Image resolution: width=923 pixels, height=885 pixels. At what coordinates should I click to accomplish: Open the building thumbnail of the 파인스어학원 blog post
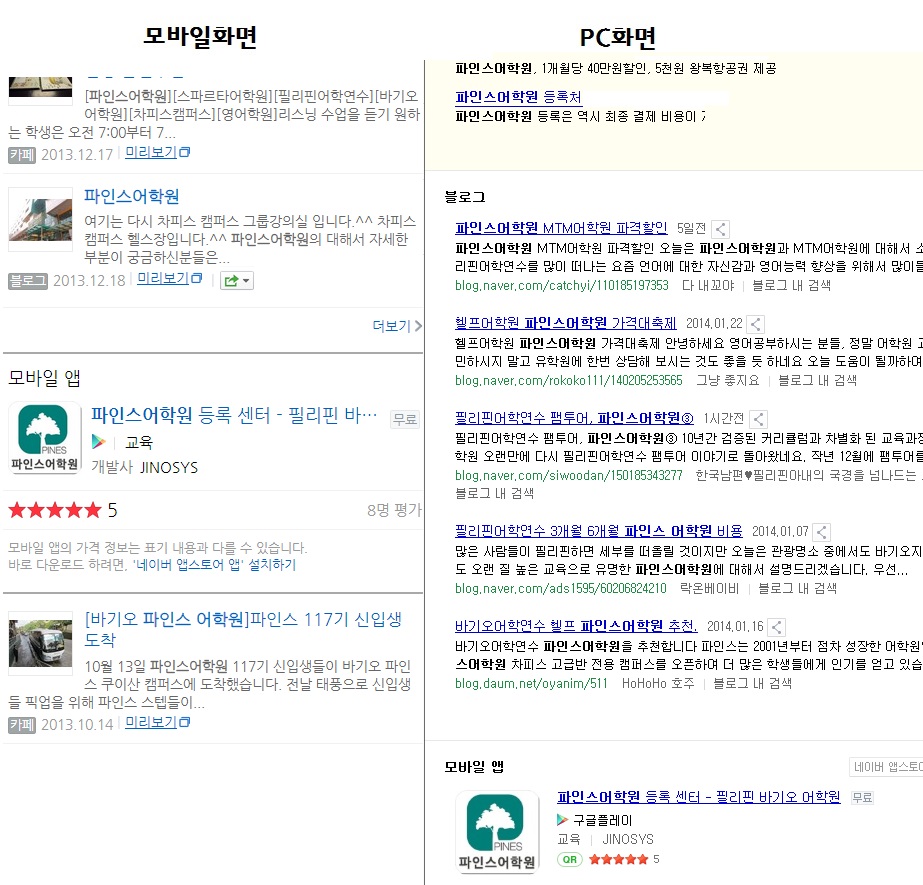(41, 220)
